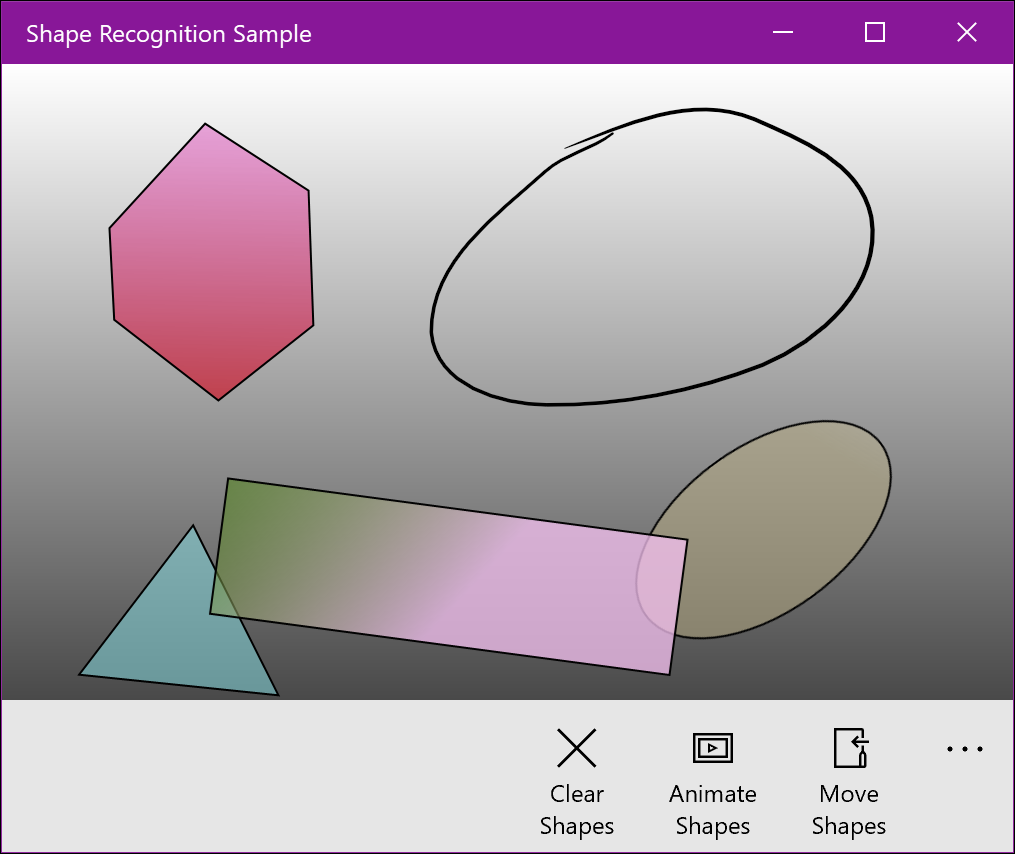Click the Animate Shapes label
The width and height of the screenshot is (1015, 854).
[712, 810]
